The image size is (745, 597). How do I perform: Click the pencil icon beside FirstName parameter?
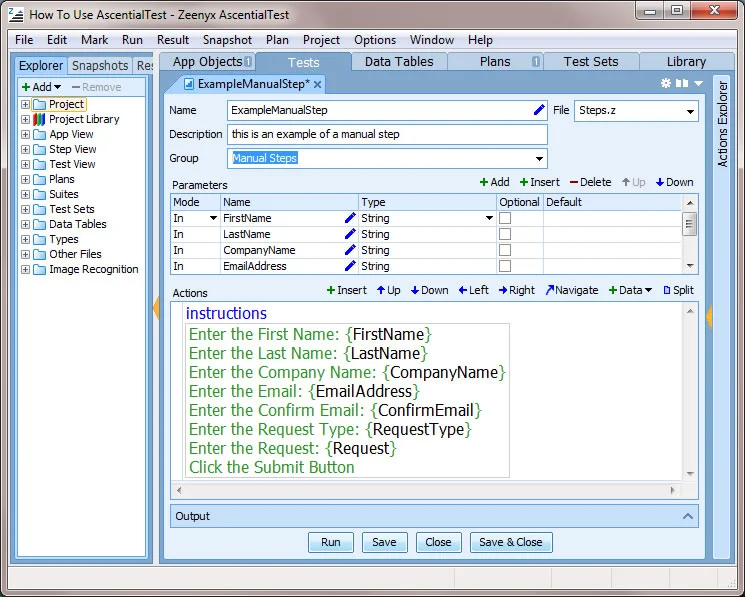(350, 218)
